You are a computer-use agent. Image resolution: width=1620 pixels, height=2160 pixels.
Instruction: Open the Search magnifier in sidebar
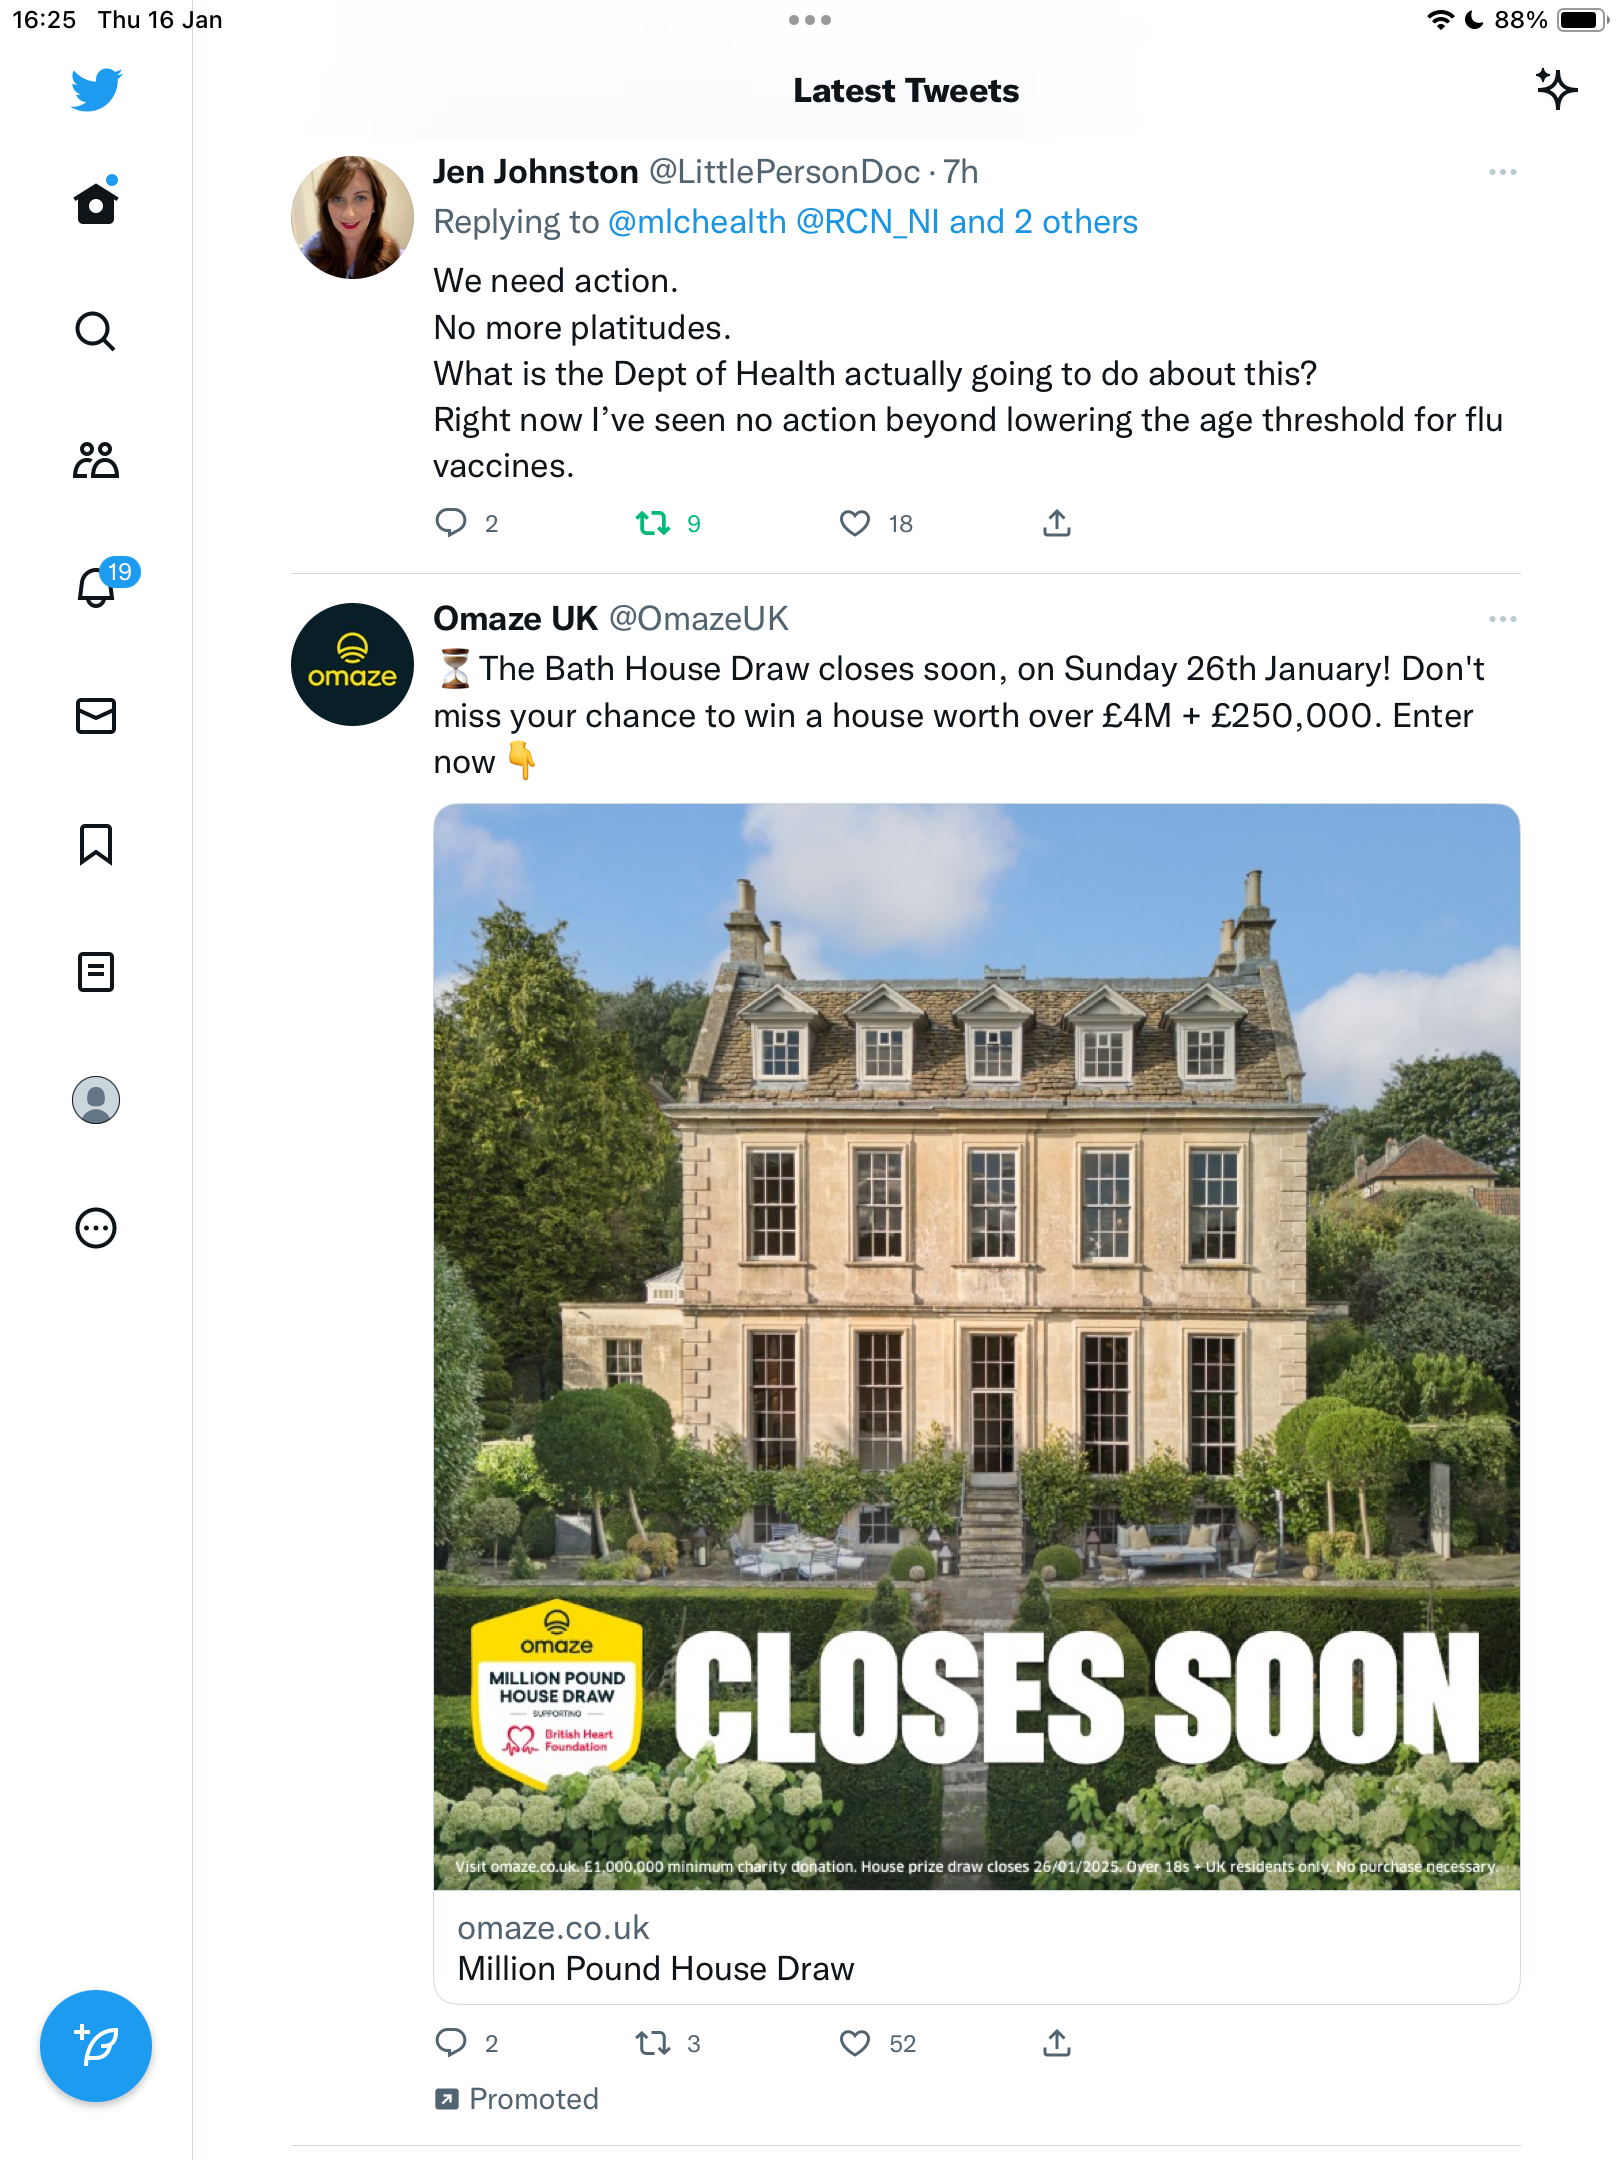point(96,331)
